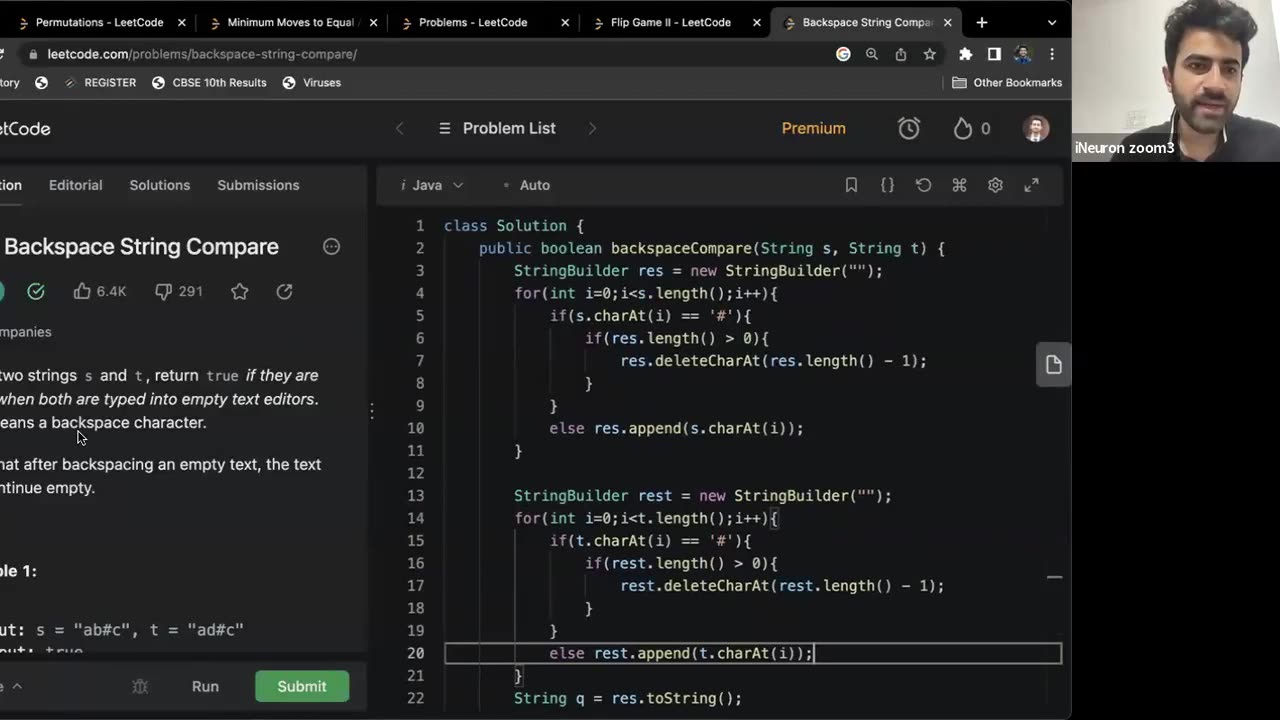The image size is (1280, 720).
Task: Open the notes icon at editor edge
Action: 1053,365
